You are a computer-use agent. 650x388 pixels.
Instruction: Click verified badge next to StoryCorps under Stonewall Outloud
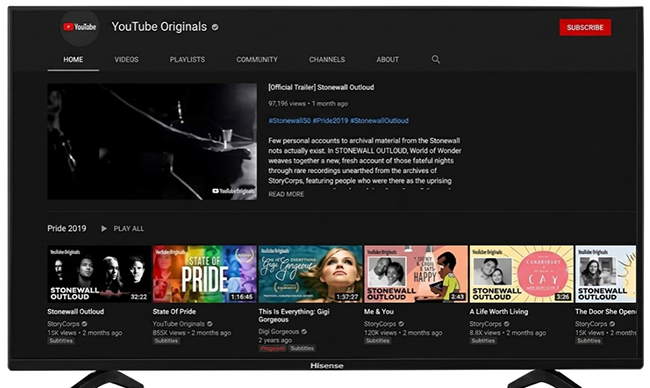pyautogui.click(x=85, y=324)
